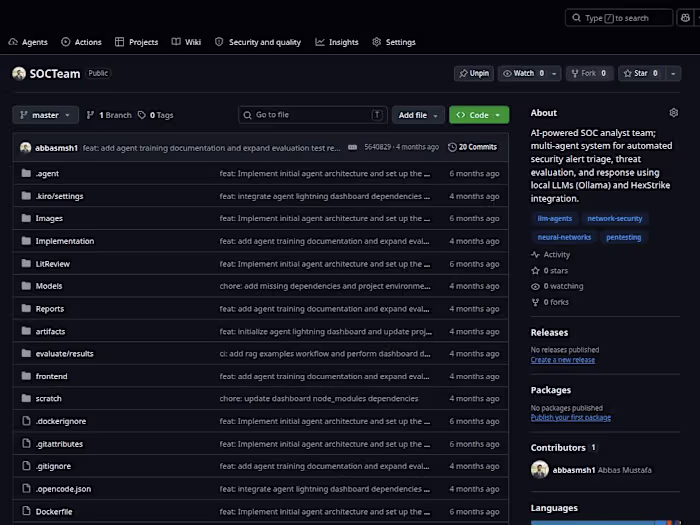The height and width of the screenshot is (525, 700).
Task: Open the Contributors heading link
Action: click(563, 448)
